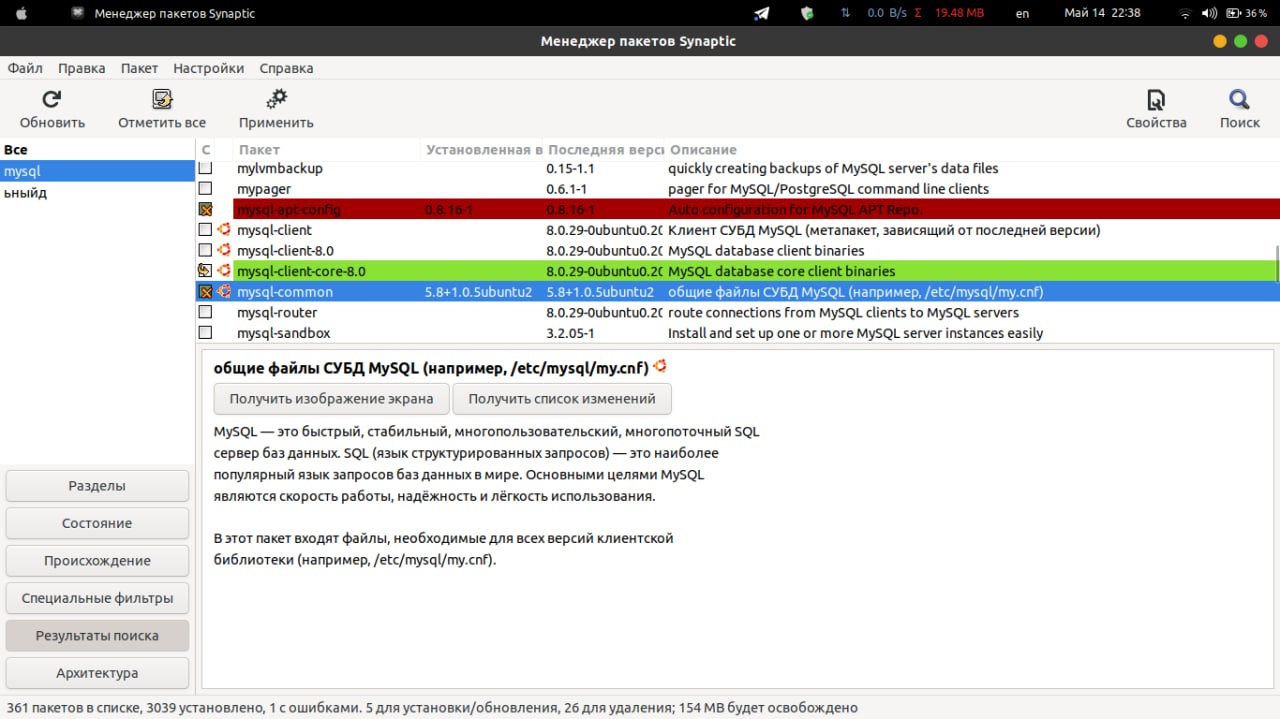
Task: Click version 3.2.05-1 of mysql-sandbox
Action: click(x=571, y=333)
